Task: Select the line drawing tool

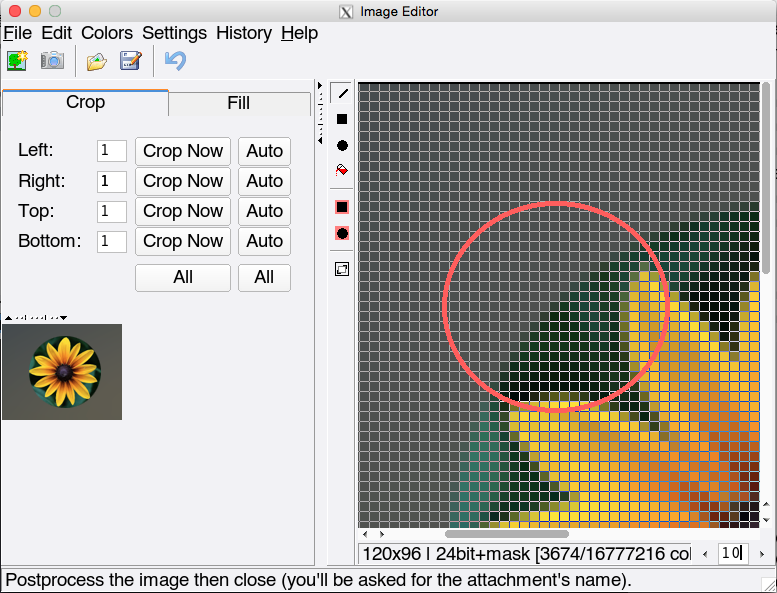Action: [x=342, y=93]
